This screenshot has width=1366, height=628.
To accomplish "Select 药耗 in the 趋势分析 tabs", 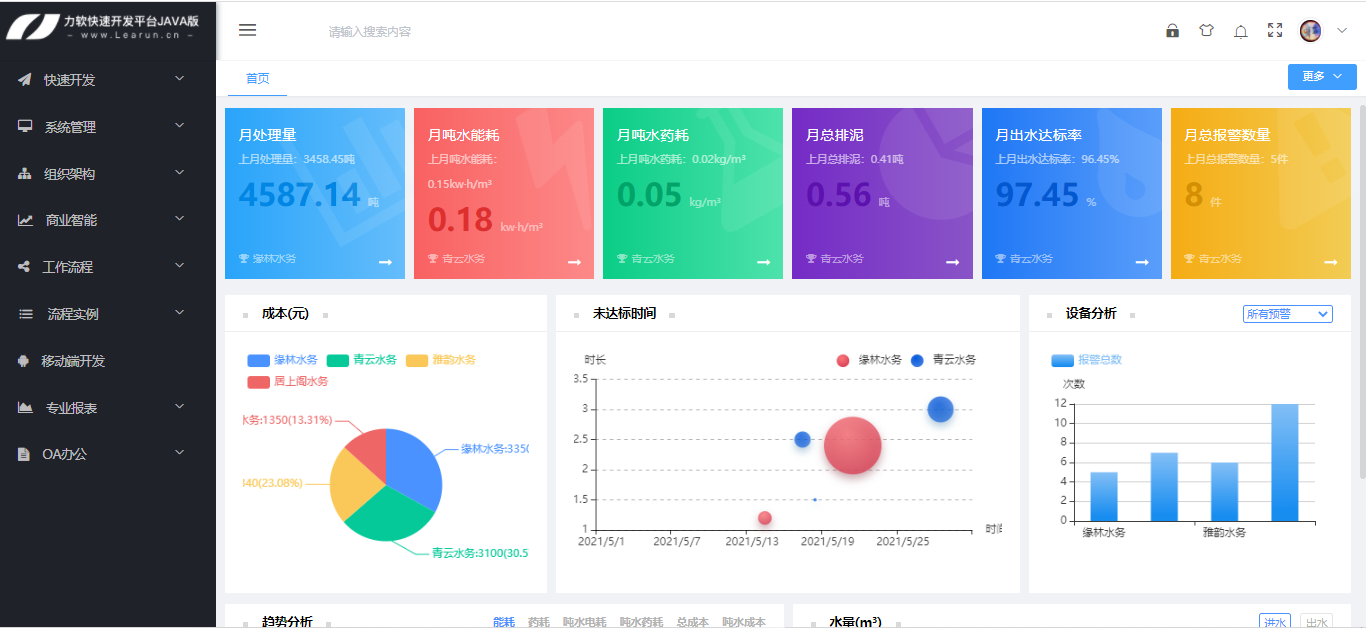I will (x=535, y=621).
